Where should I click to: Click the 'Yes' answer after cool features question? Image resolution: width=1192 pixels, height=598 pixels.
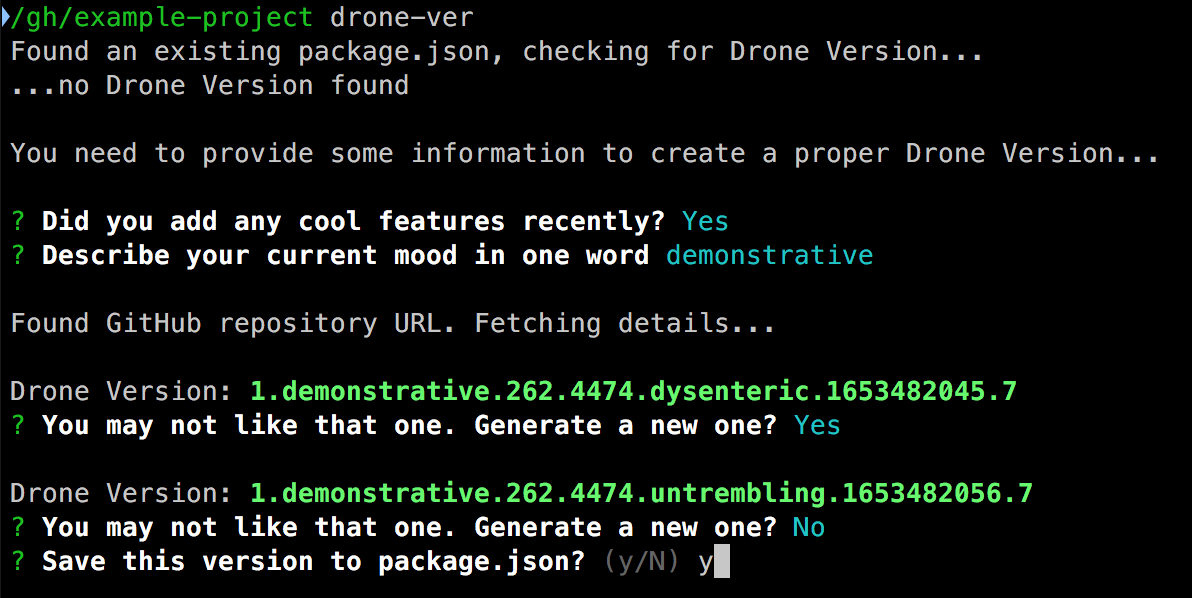(705, 221)
